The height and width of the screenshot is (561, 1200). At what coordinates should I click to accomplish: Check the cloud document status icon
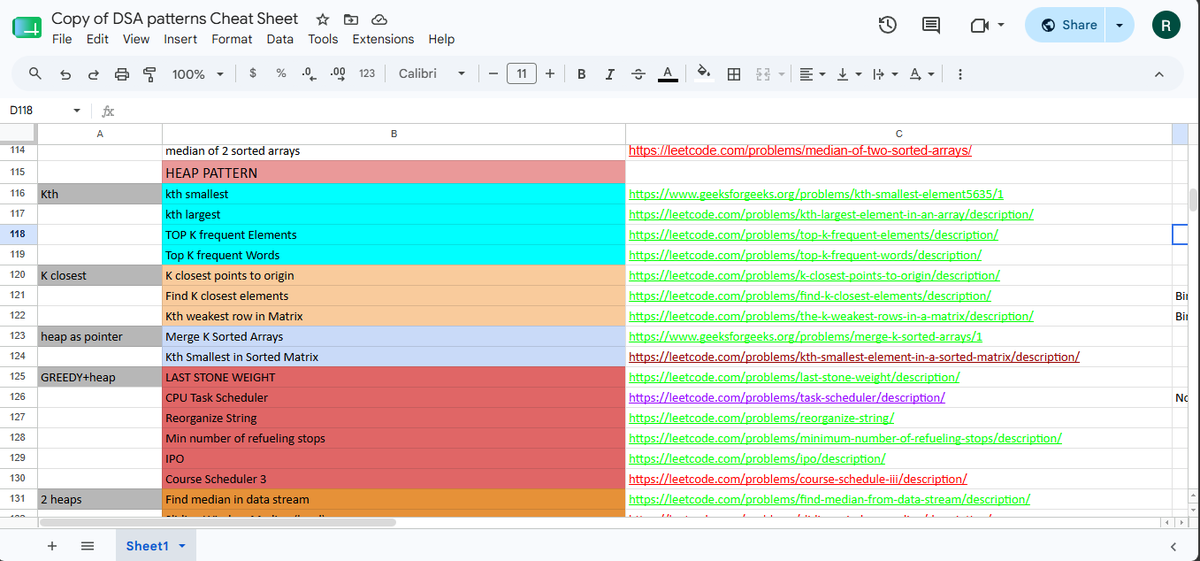379,19
